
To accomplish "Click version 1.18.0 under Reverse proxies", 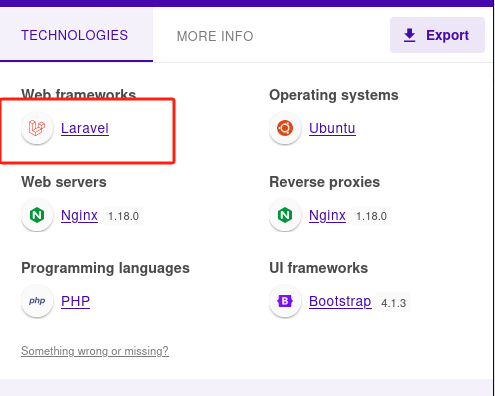I will (371, 216).
